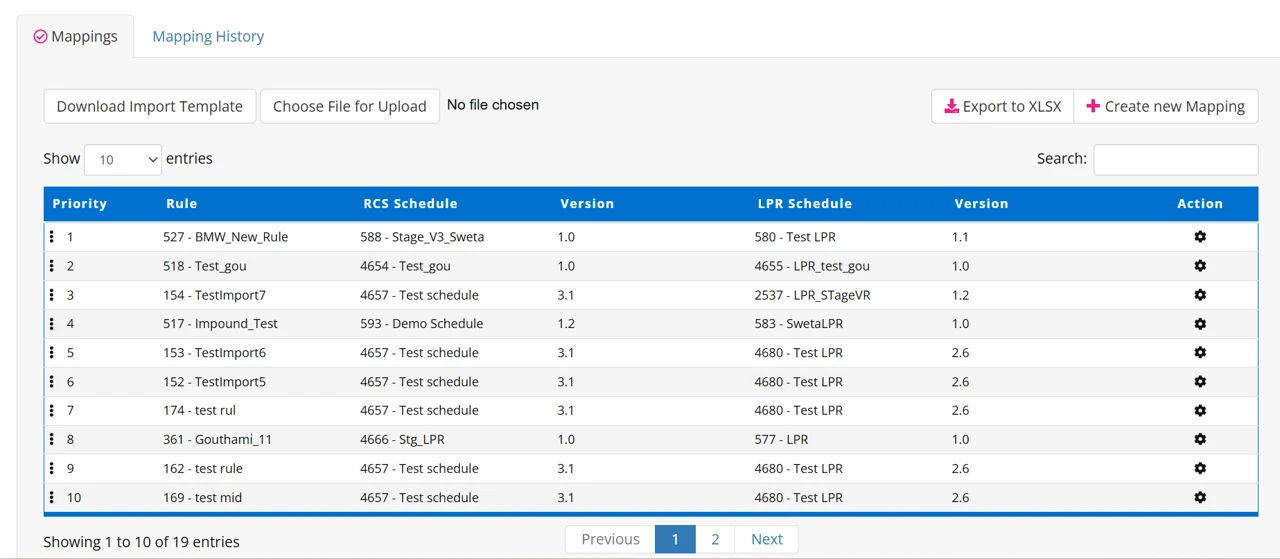The image size is (1280, 559).
Task: Click the cell 2537 - LPR_STageVR
Action: coord(812,295)
